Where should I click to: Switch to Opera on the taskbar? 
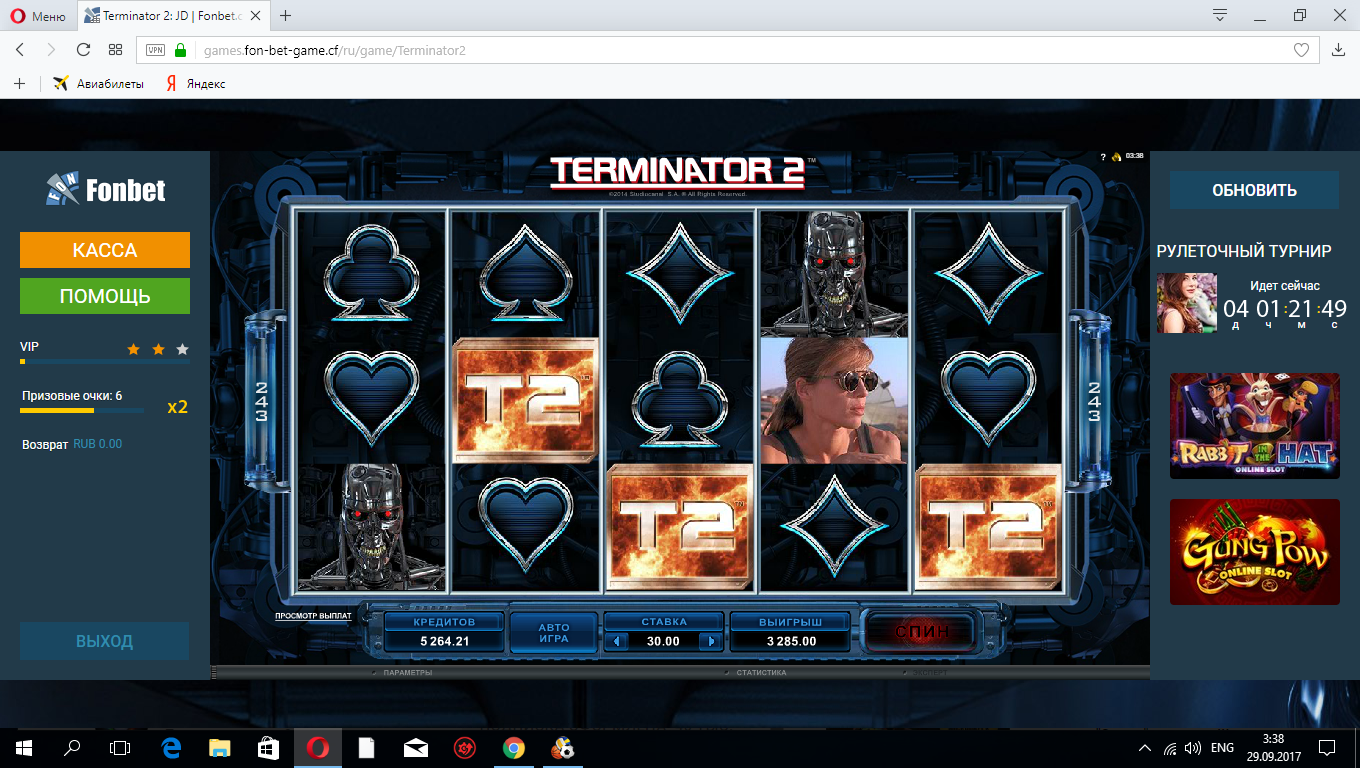318,747
